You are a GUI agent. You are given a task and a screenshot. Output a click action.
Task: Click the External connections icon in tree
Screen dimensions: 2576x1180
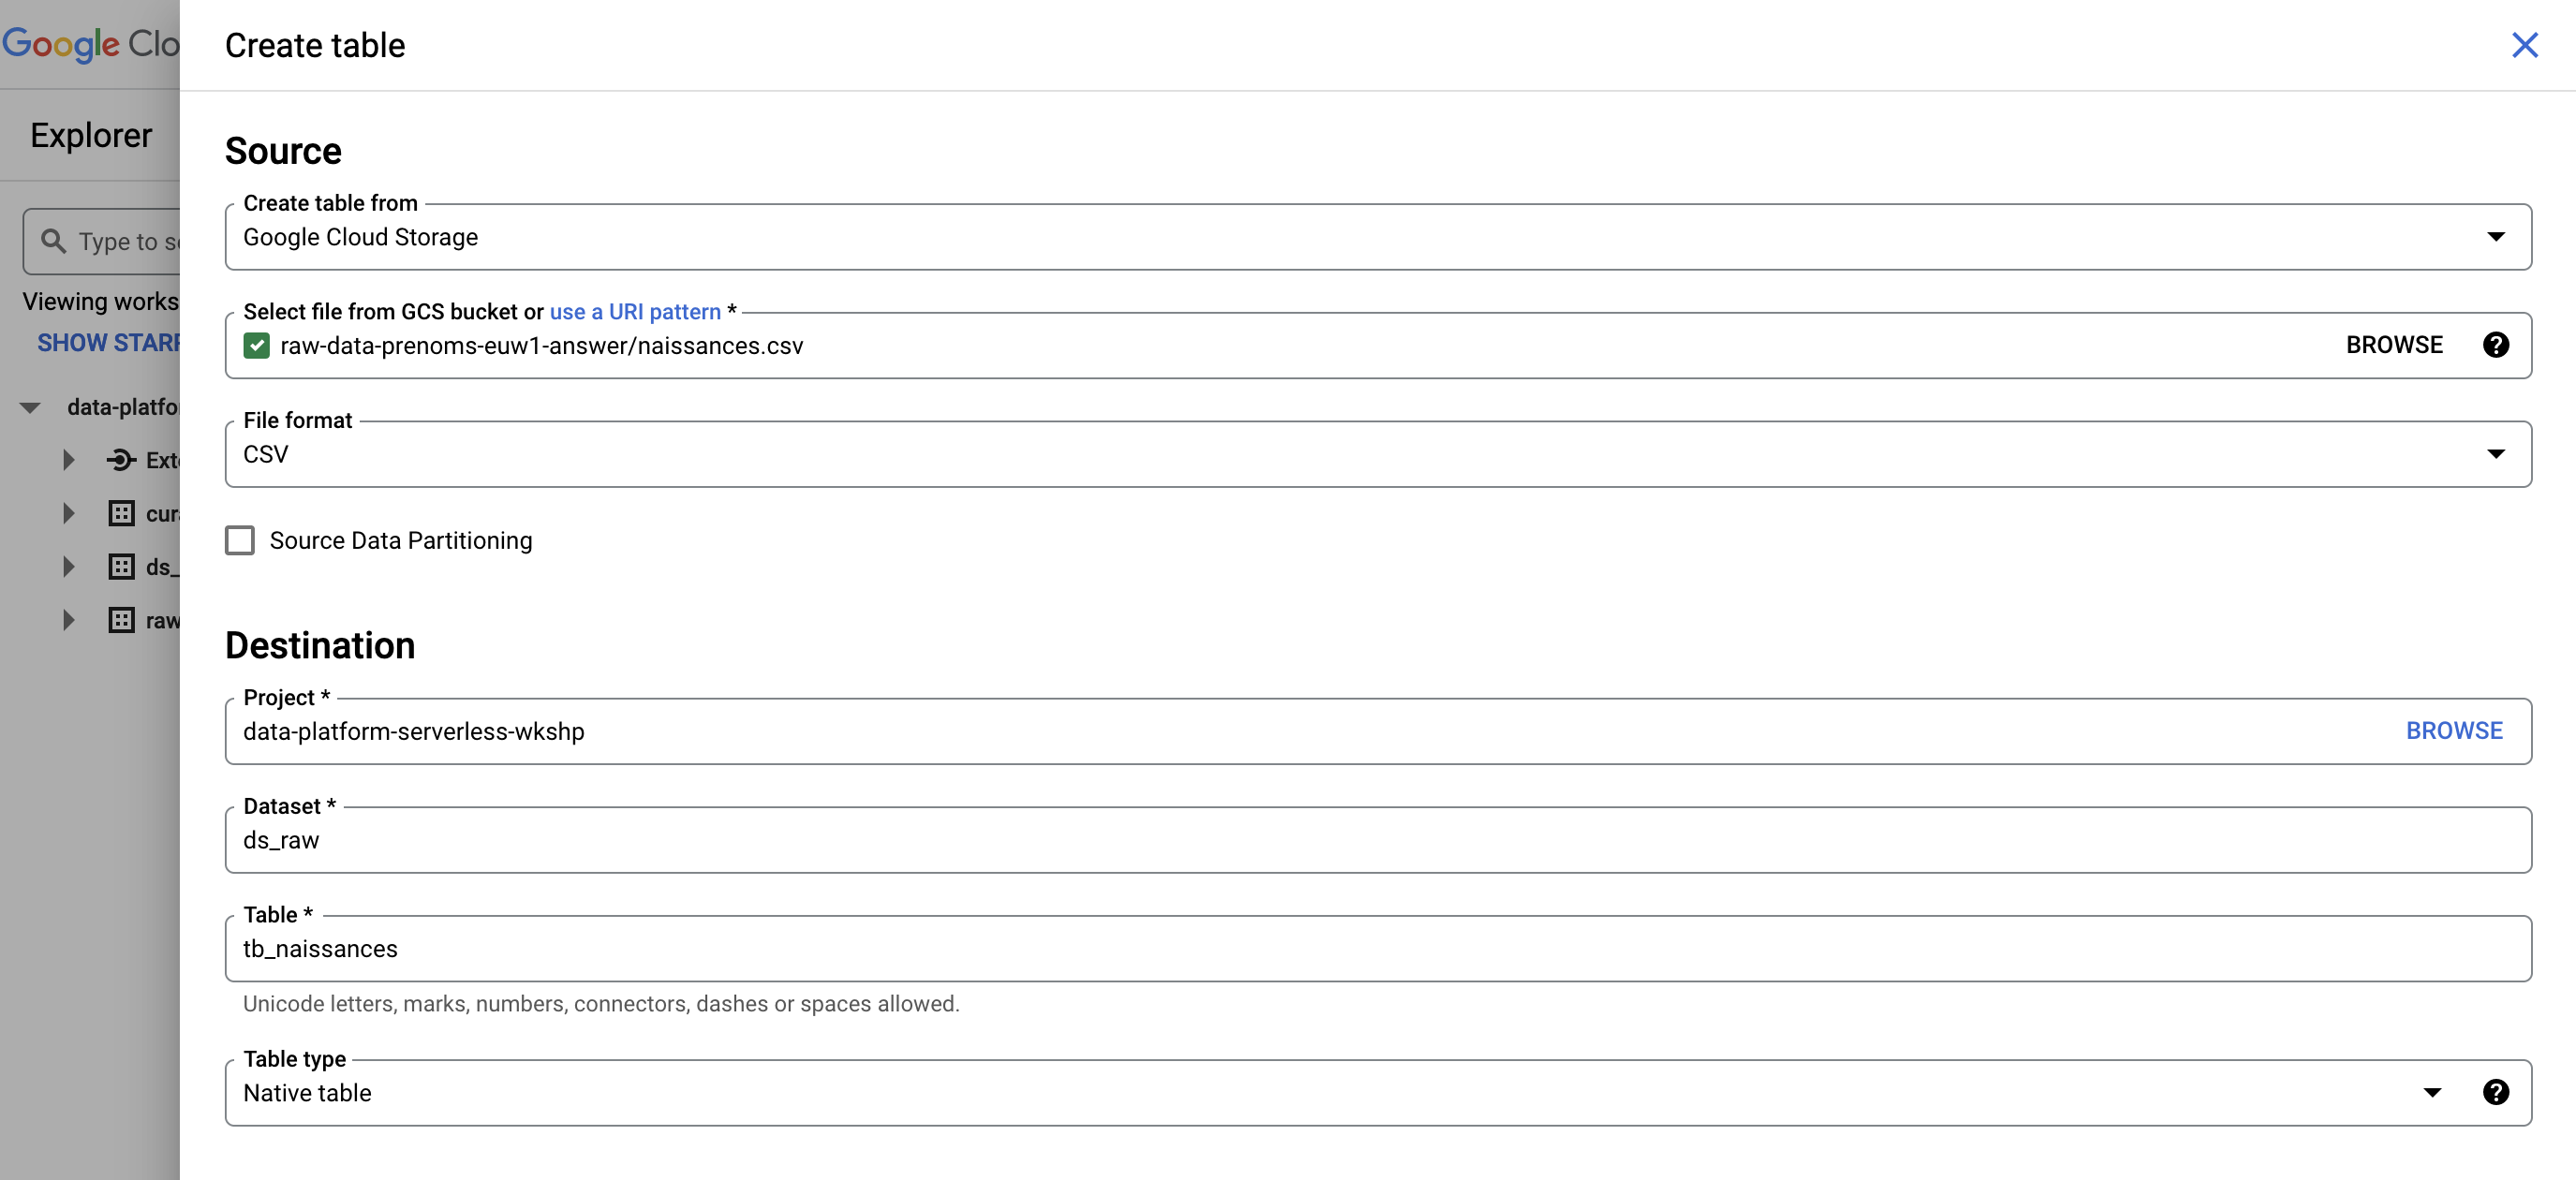(x=121, y=460)
